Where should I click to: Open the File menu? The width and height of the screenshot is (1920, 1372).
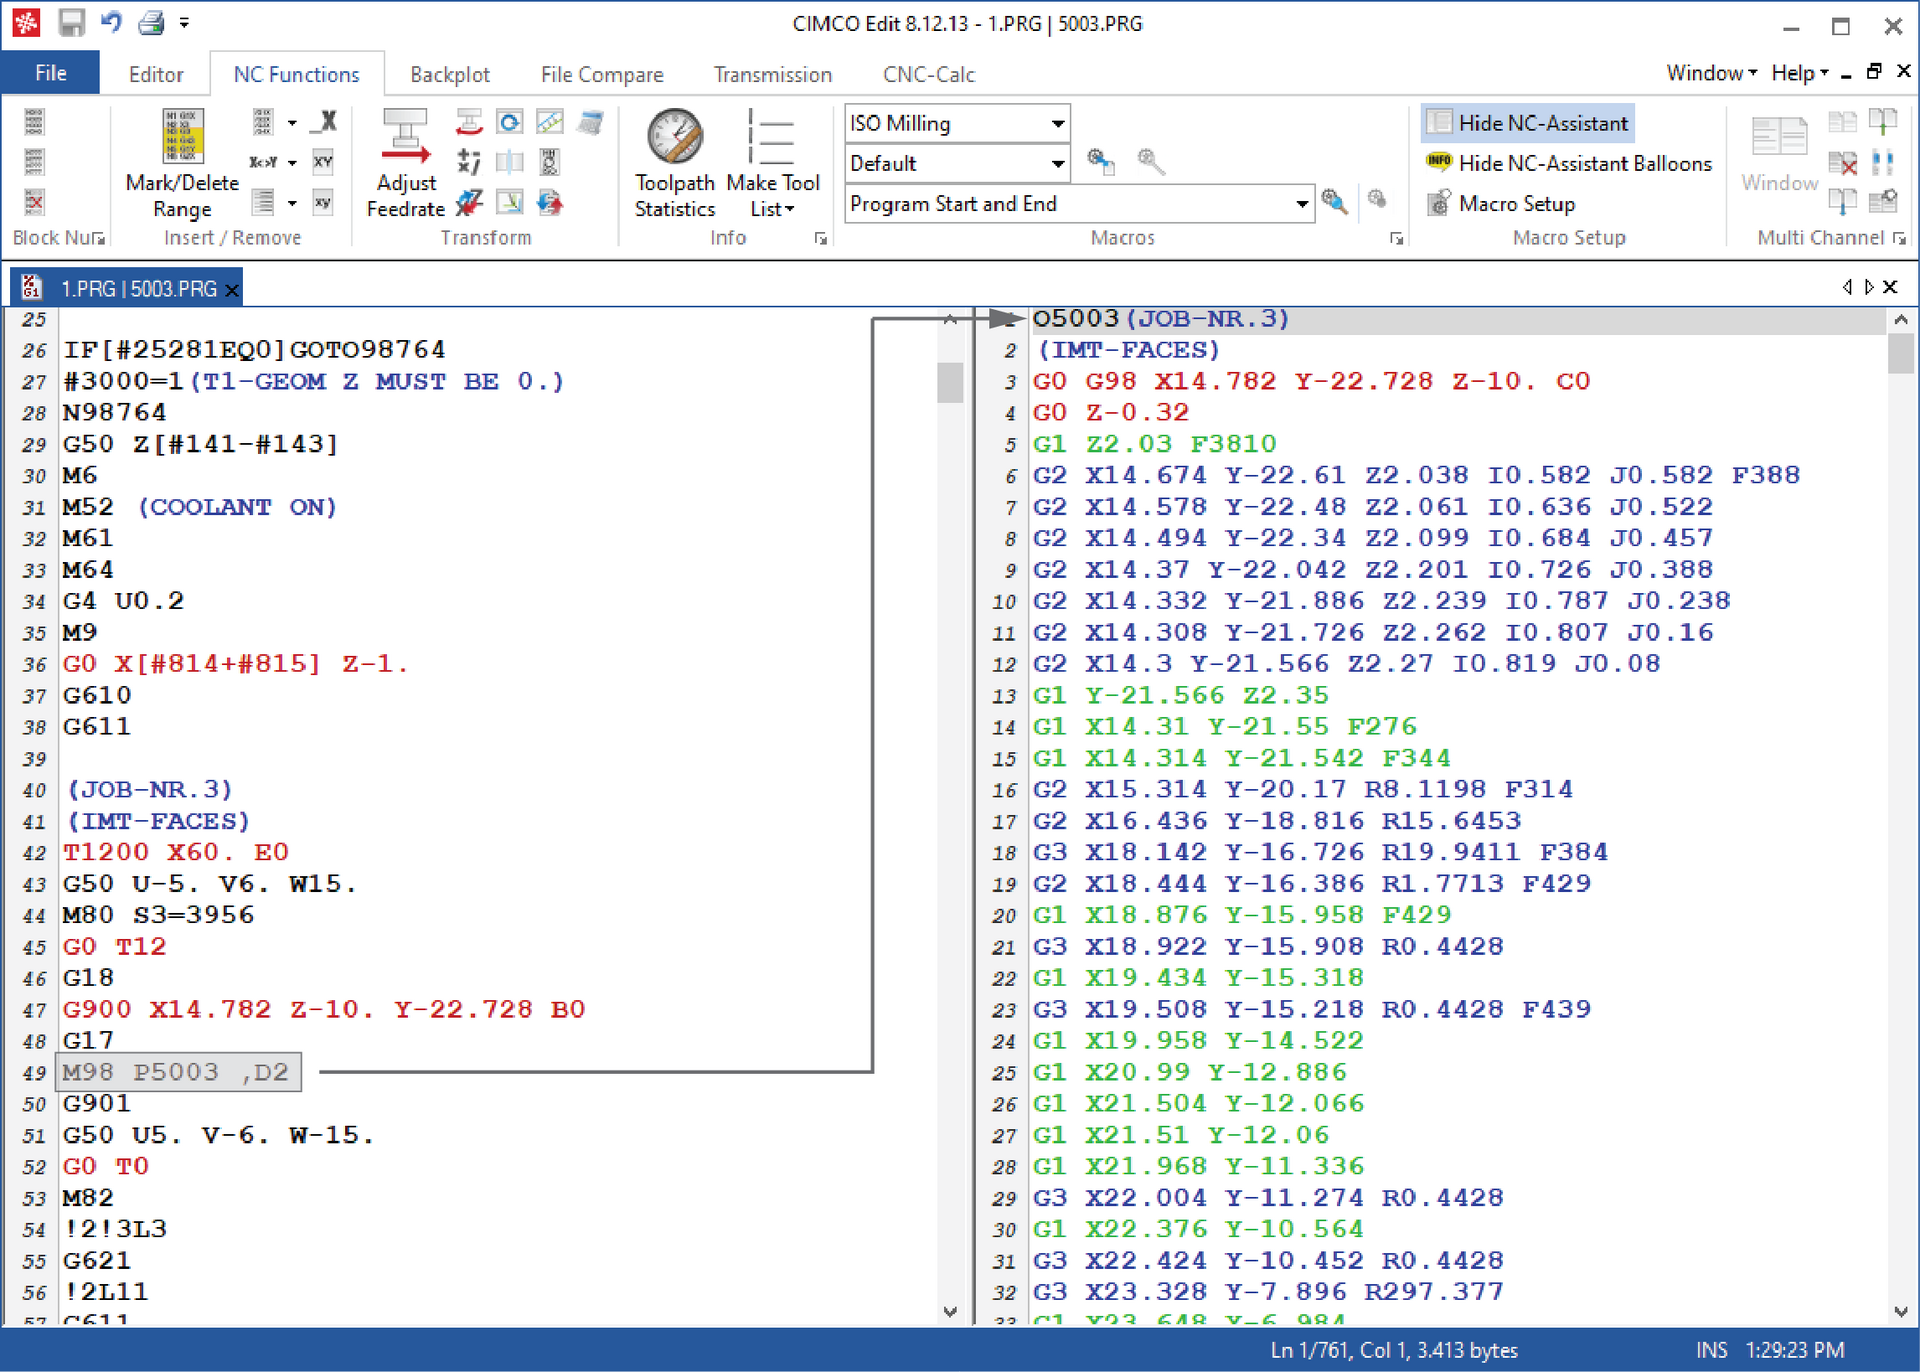click(50, 73)
